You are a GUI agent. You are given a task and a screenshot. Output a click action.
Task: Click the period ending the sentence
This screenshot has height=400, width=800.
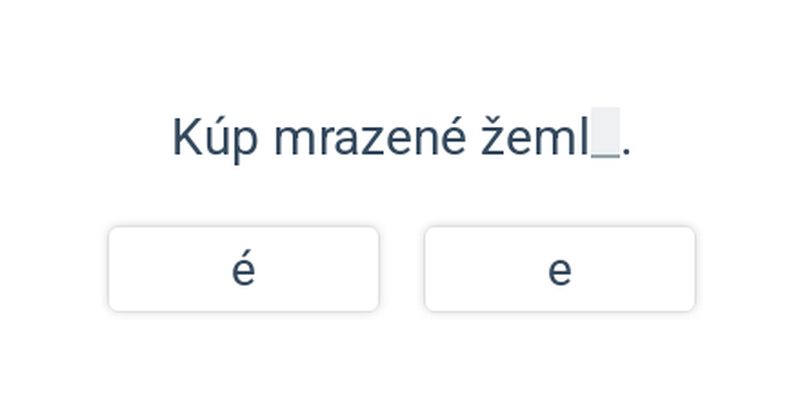[627, 152]
